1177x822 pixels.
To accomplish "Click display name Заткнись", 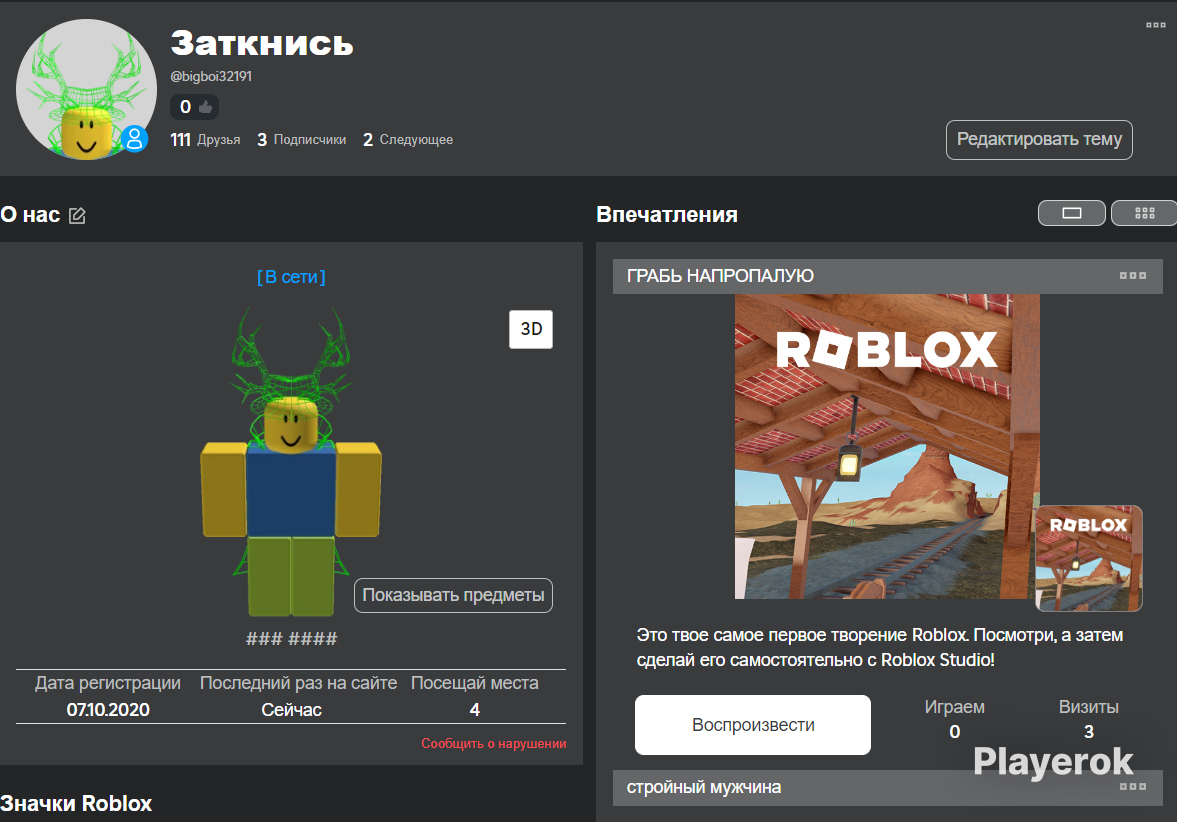I will pyautogui.click(x=261, y=44).
